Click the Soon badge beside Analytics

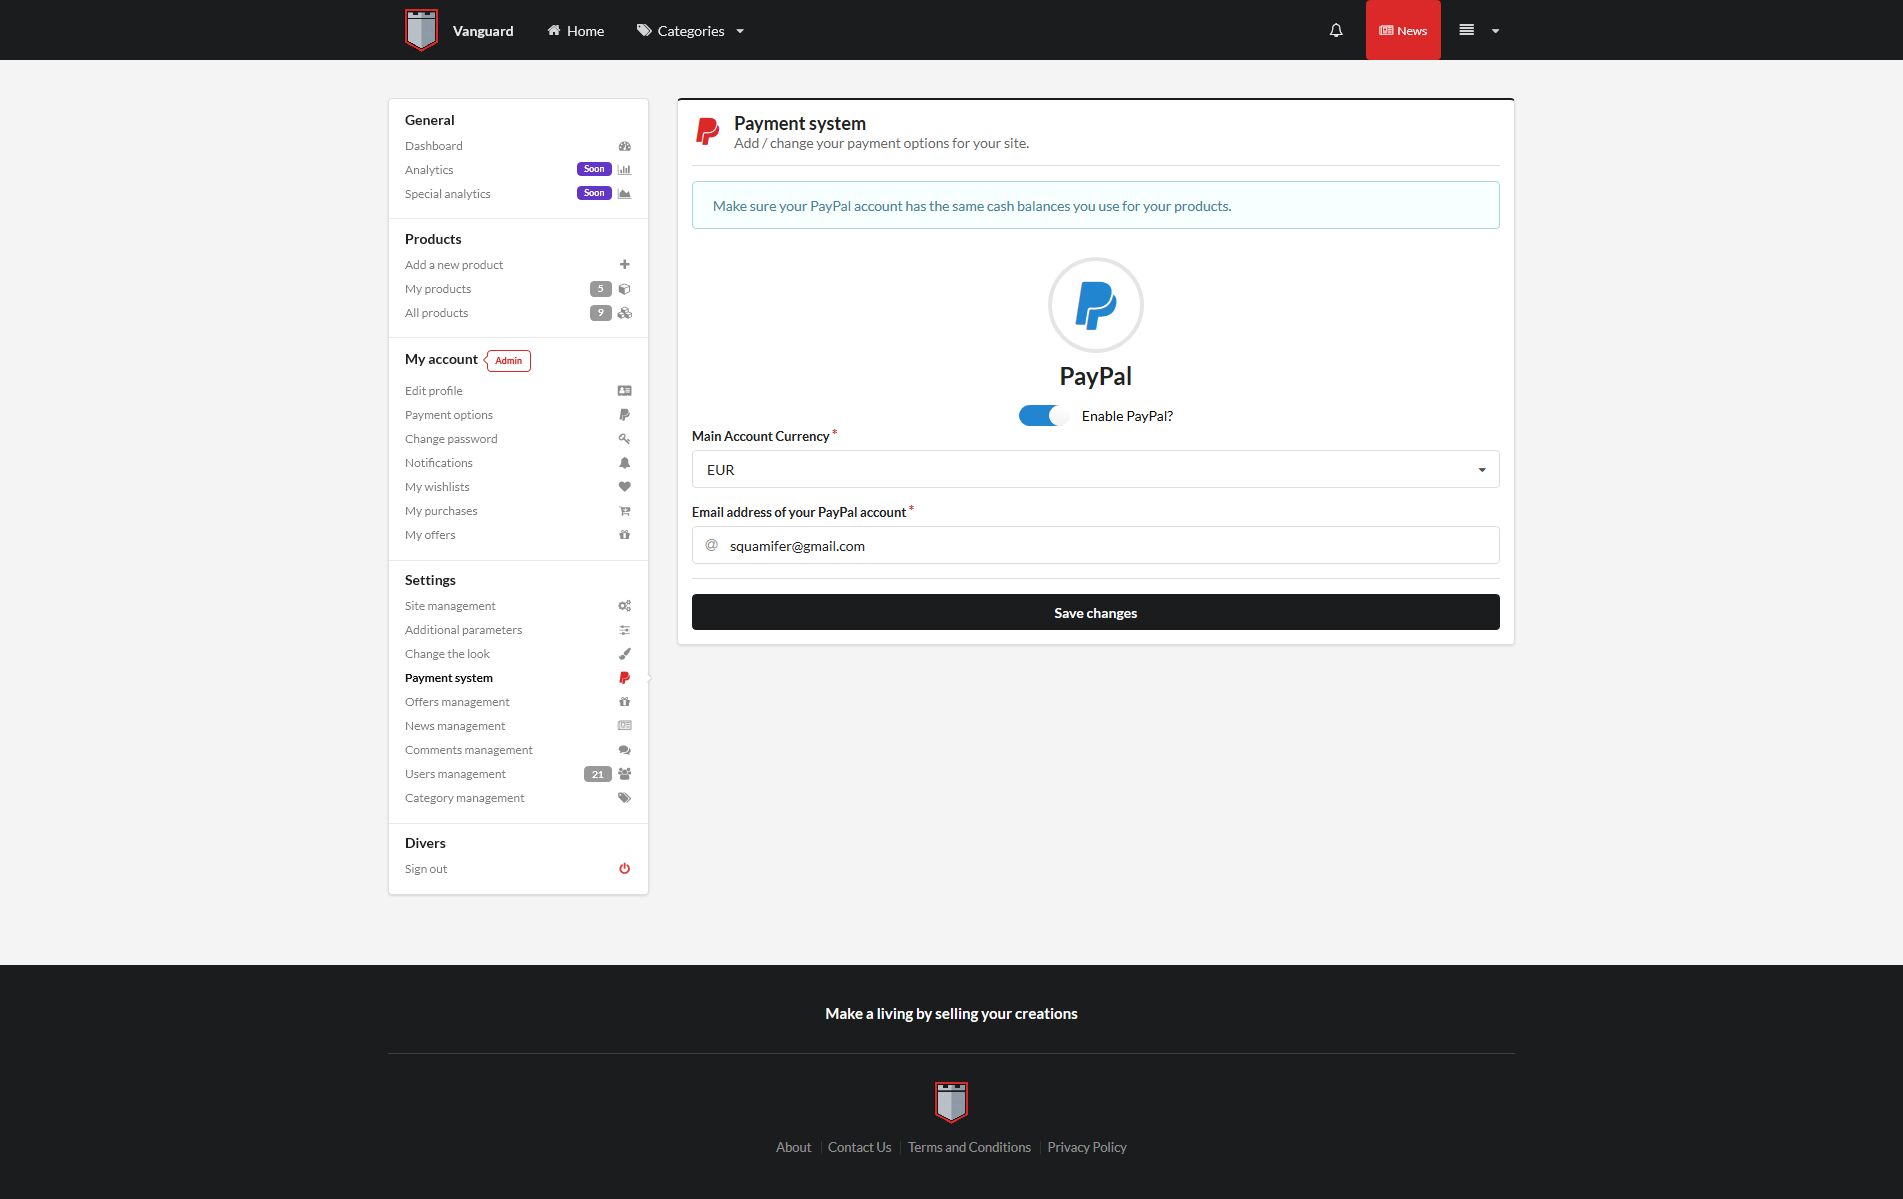click(594, 169)
